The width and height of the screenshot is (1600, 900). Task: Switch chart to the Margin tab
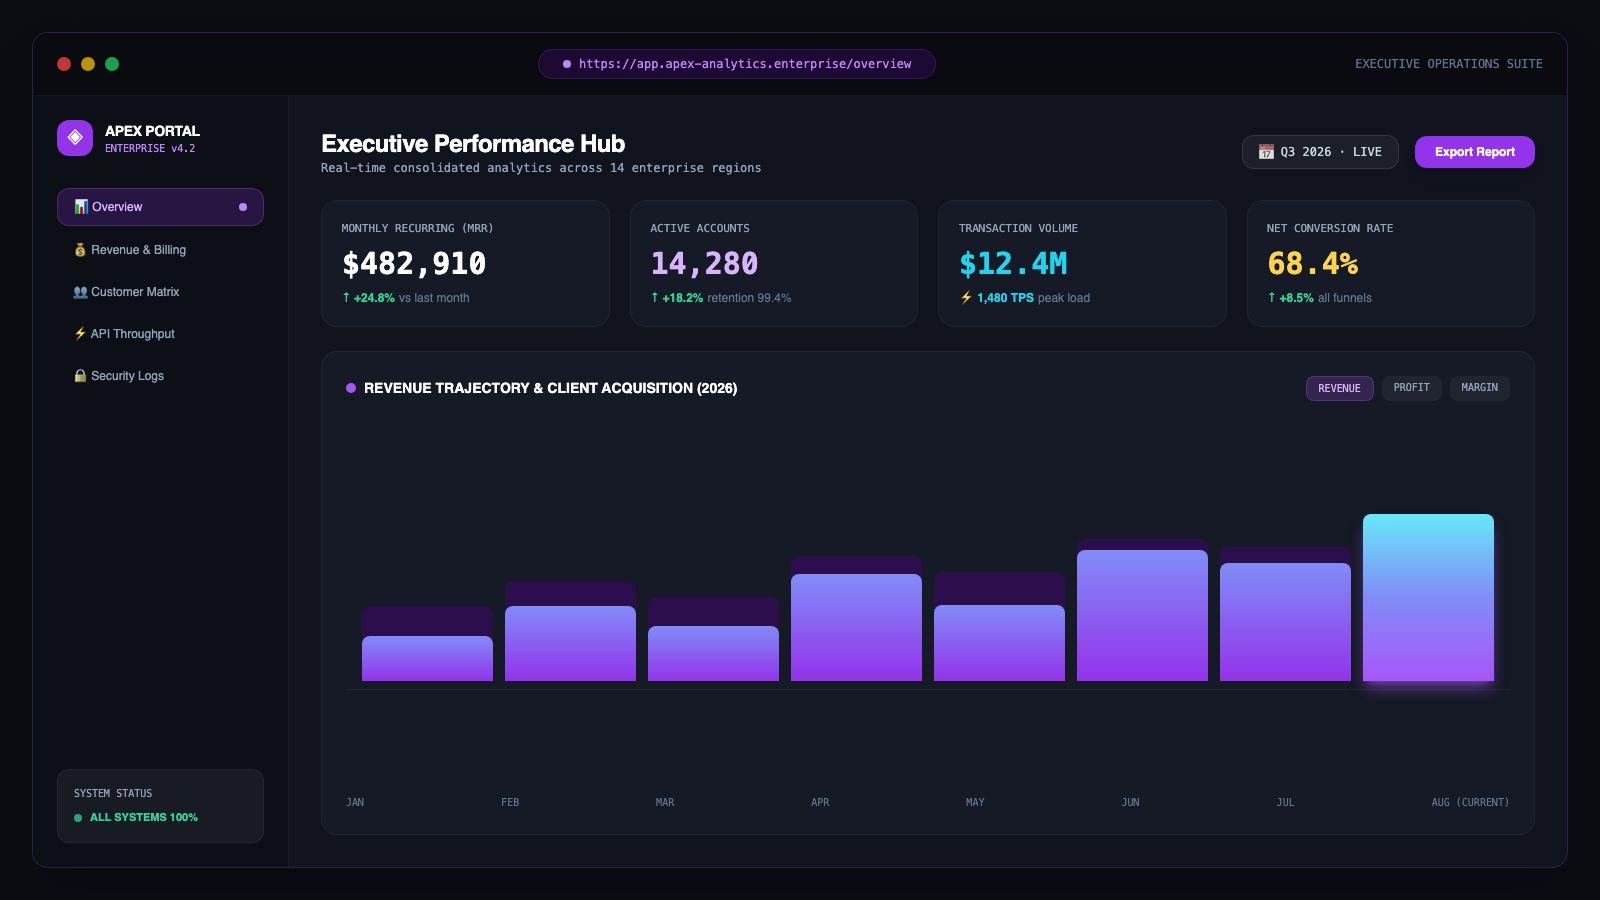tap(1479, 388)
